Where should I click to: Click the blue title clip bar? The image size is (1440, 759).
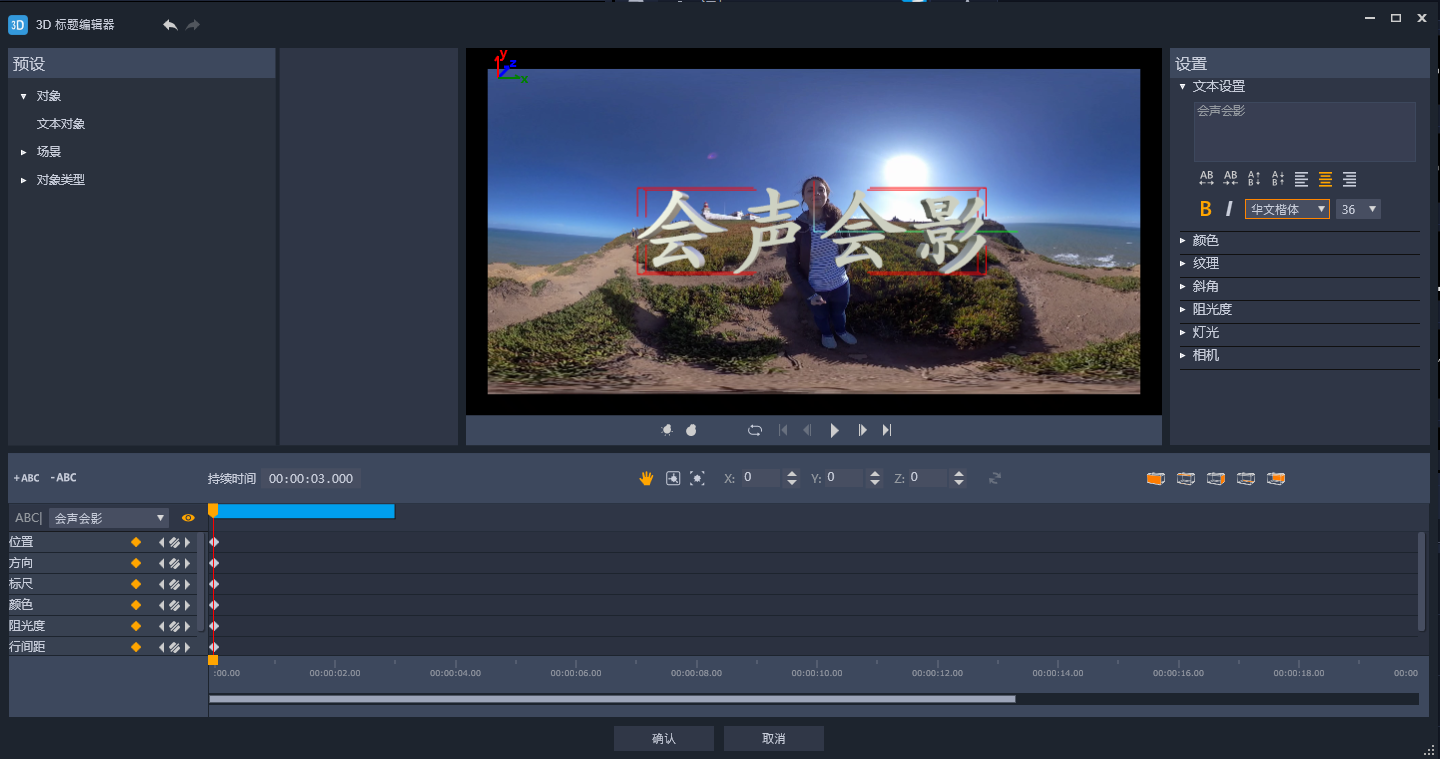pos(306,511)
